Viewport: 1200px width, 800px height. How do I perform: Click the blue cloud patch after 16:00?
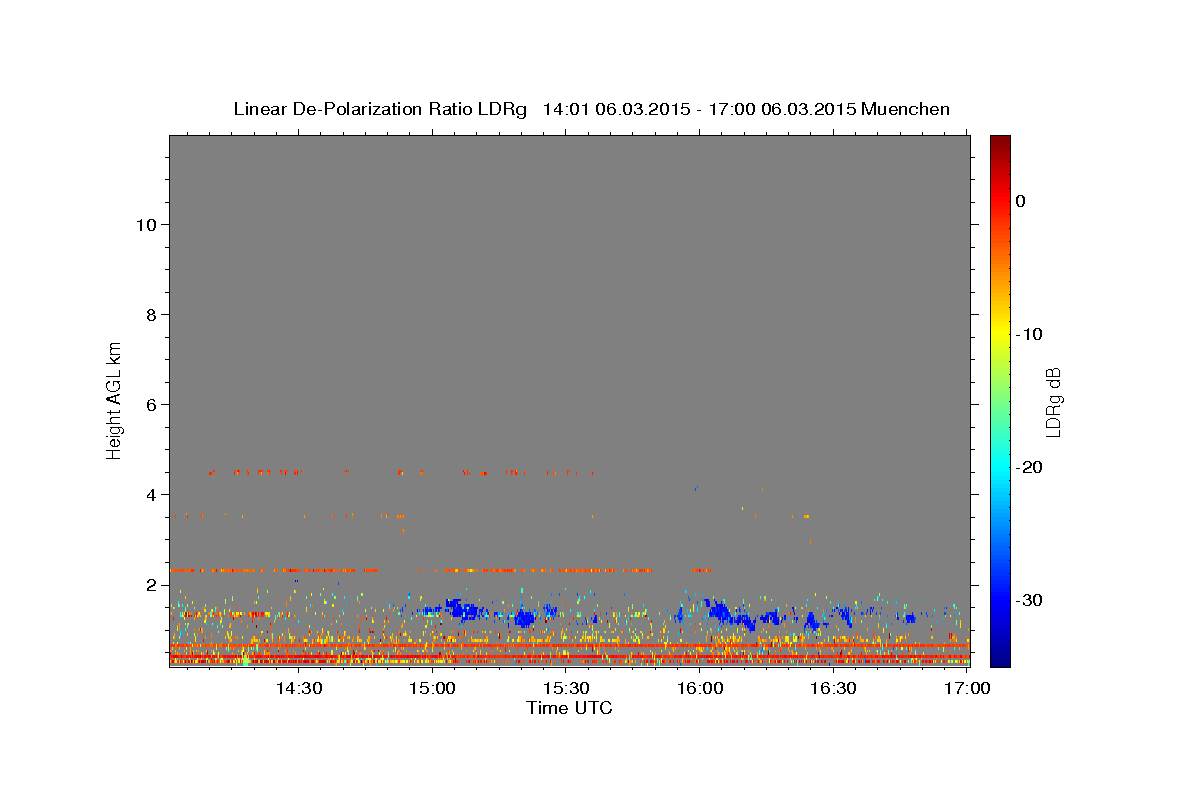point(722,611)
